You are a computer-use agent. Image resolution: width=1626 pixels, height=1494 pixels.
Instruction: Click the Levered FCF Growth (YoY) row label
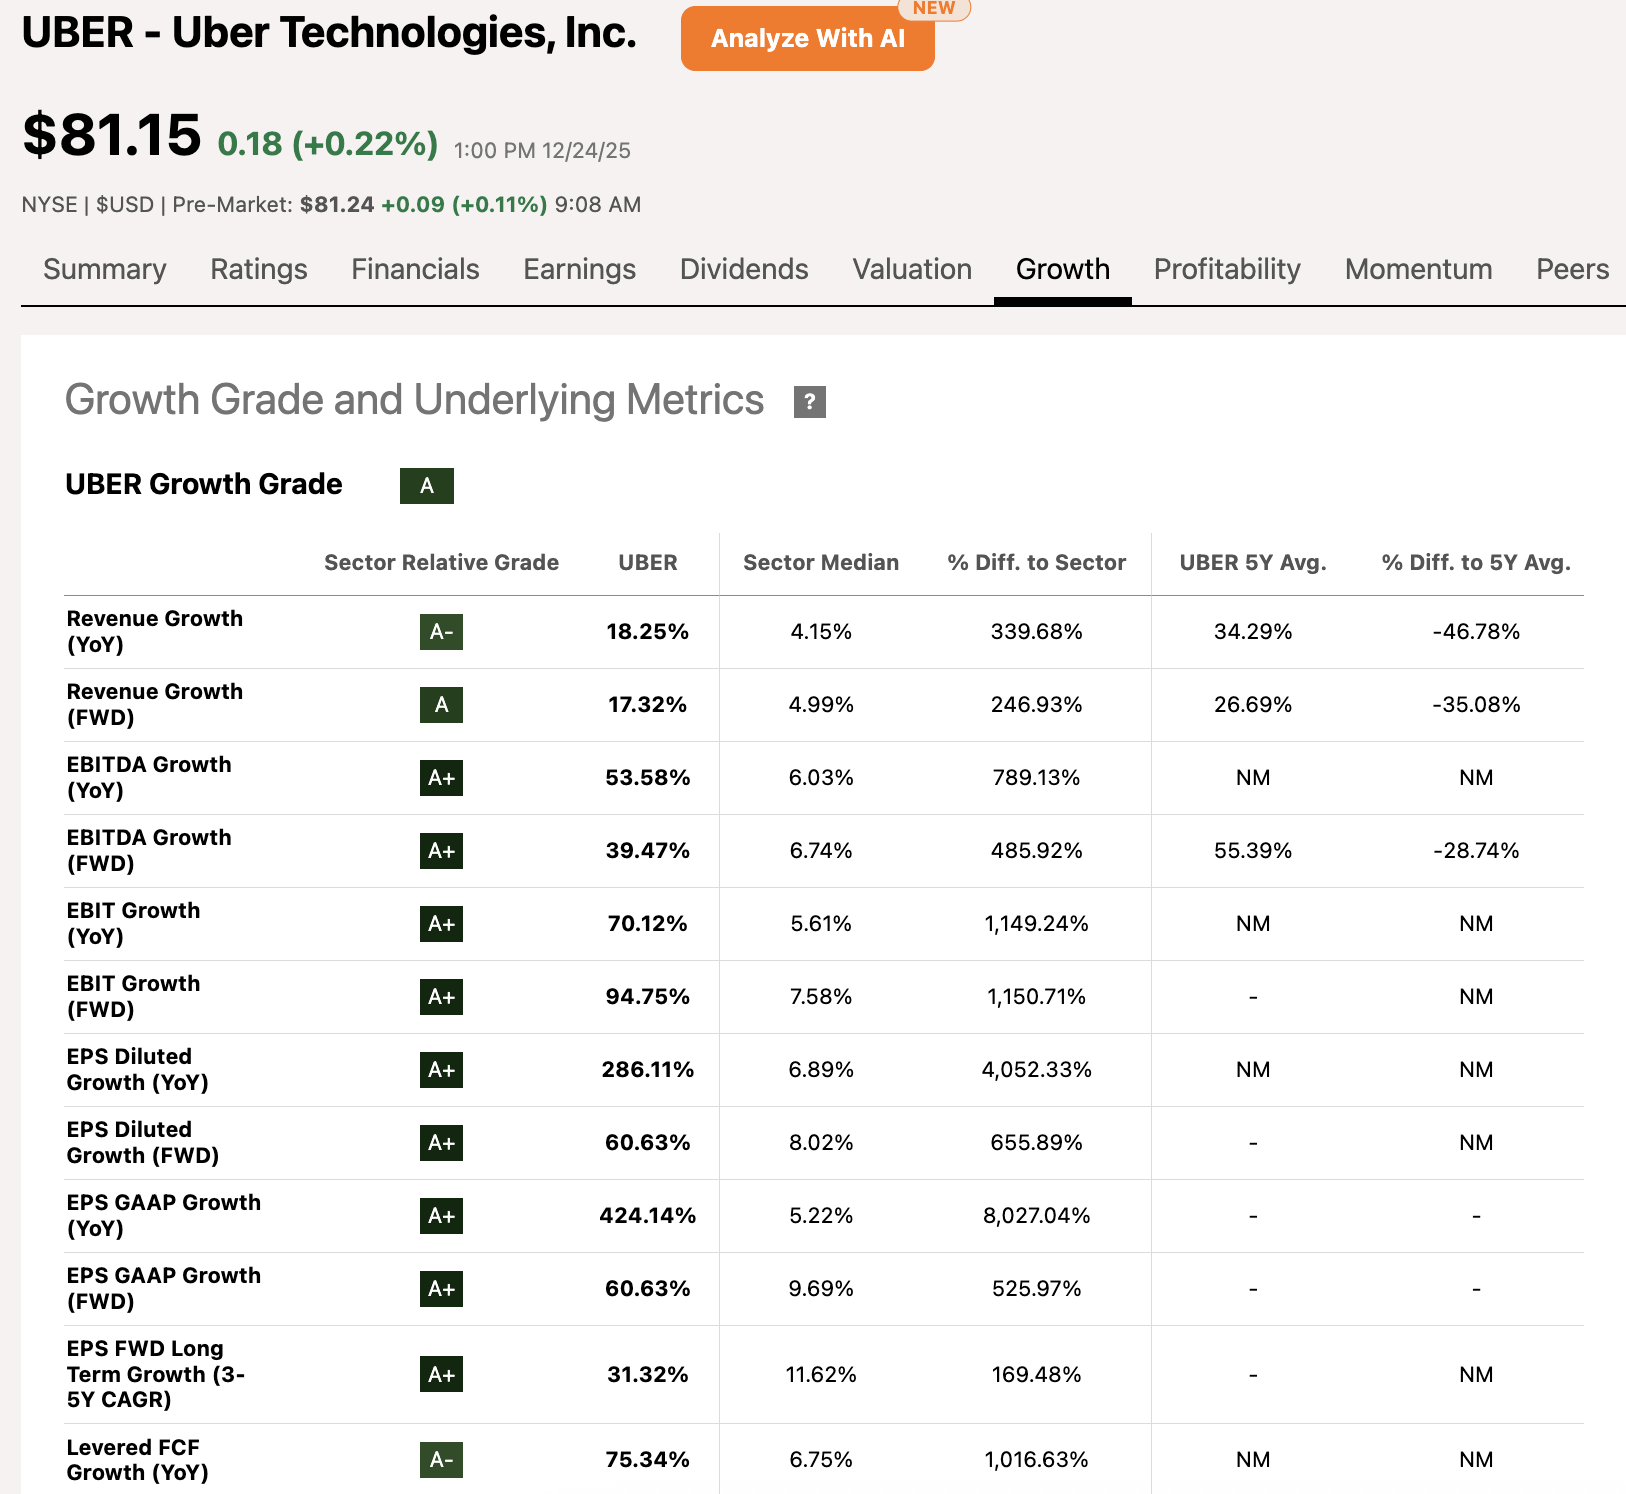pyautogui.click(x=137, y=1460)
